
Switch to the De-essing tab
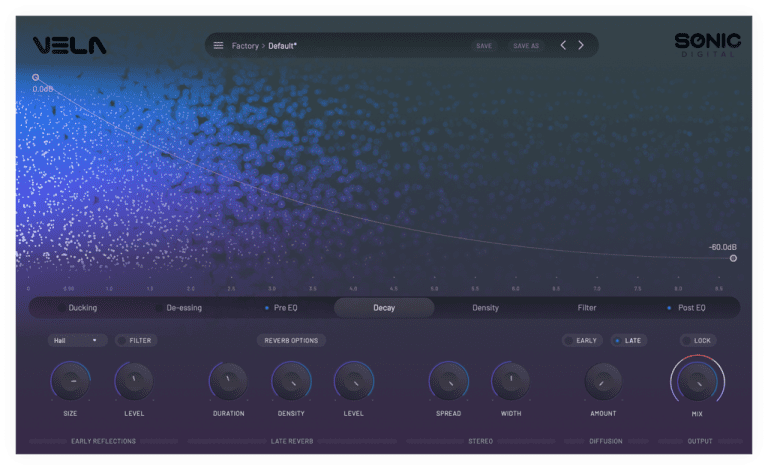(x=184, y=308)
